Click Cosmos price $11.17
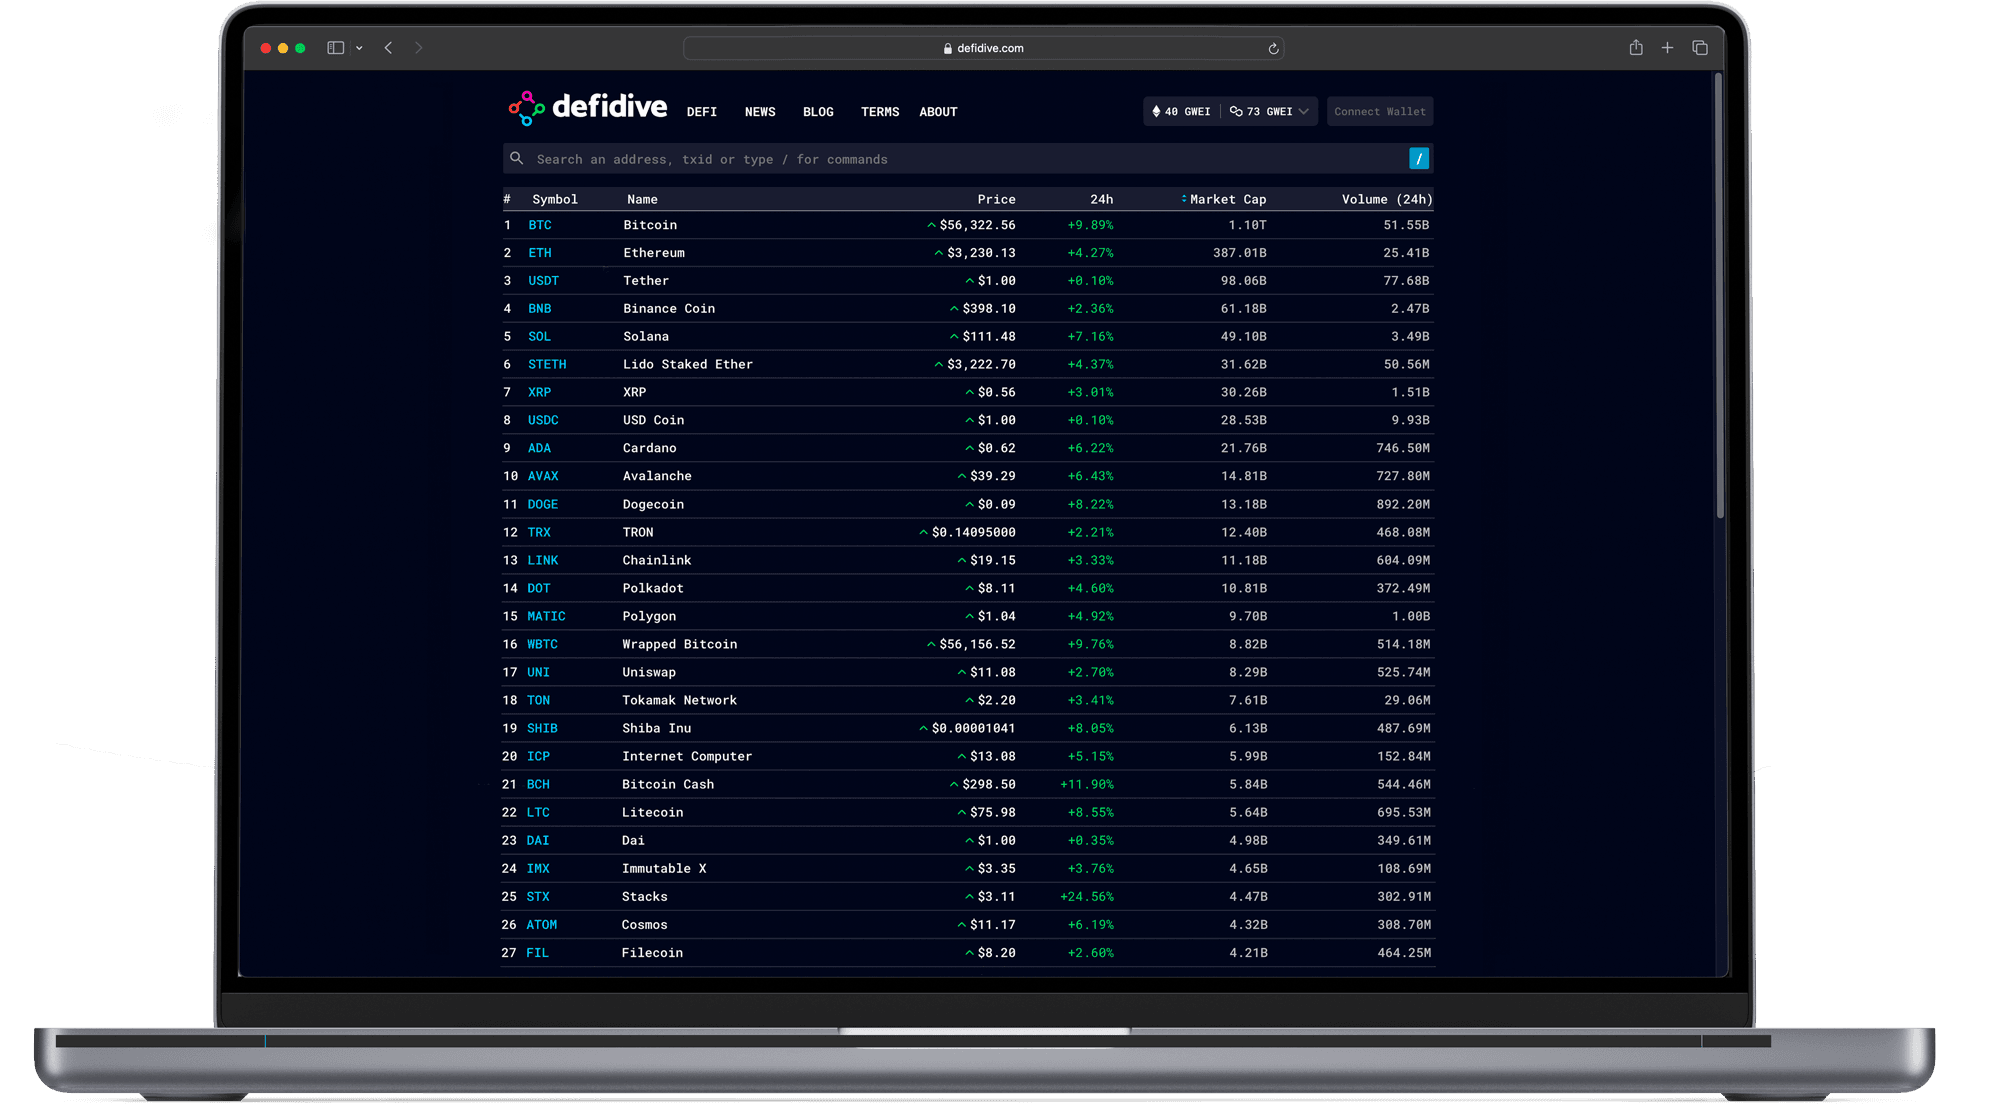The height and width of the screenshot is (1105, 2000). [992, 925]
